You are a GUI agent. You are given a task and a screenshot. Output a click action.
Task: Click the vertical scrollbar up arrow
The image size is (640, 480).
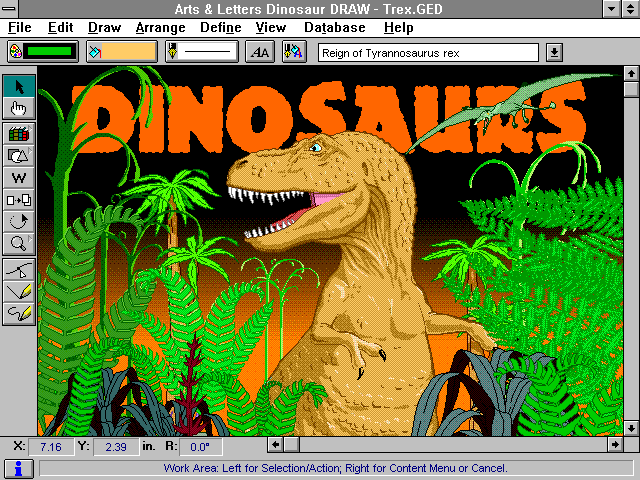coord(631,73)
